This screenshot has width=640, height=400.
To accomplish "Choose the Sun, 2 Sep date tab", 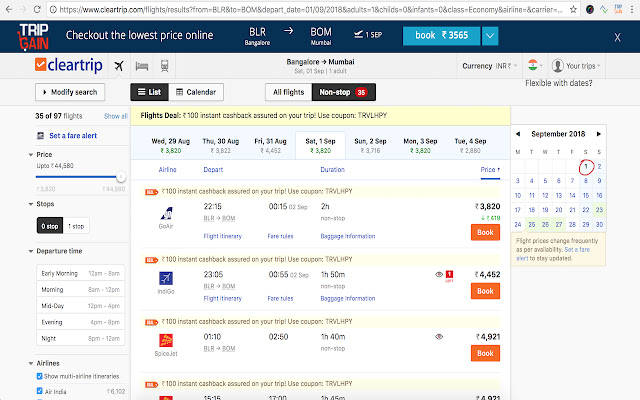I will click(370, 145).
